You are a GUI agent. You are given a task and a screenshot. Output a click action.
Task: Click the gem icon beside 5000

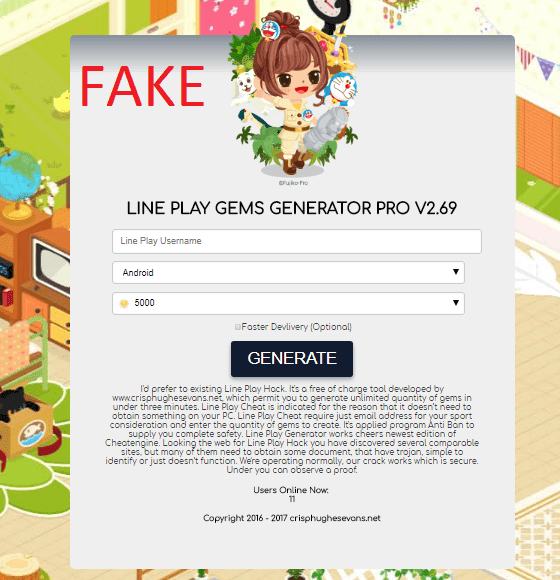124,304
